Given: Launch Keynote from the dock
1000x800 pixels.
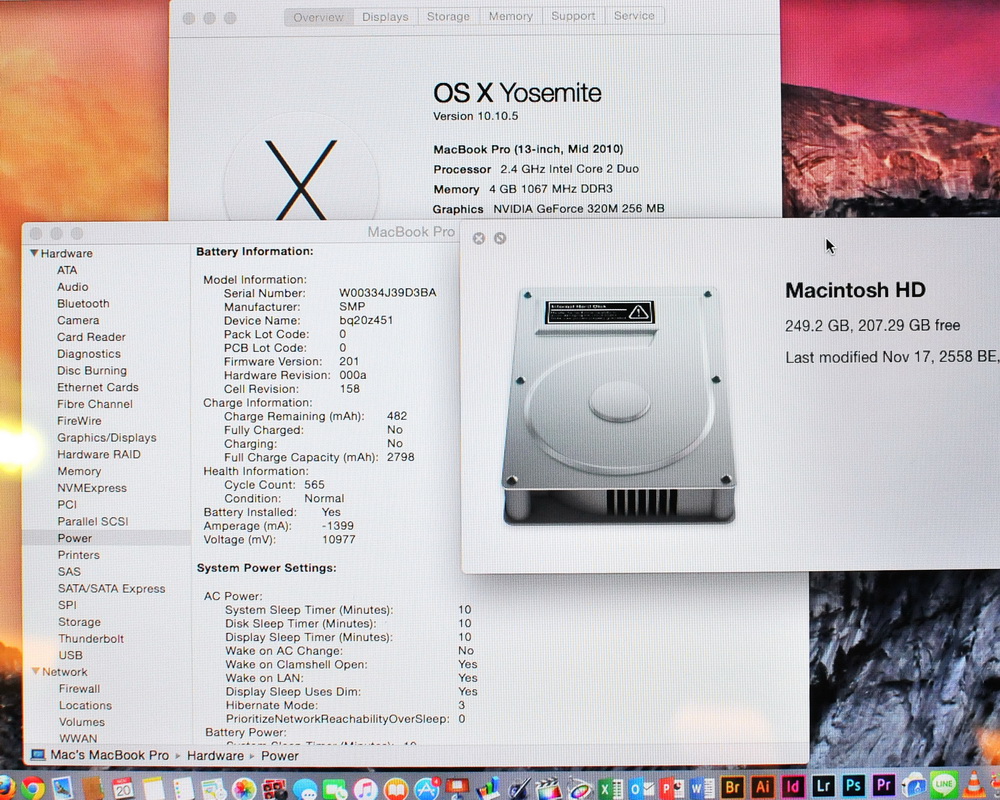Looking at the screenshot, I should point(457,788).
